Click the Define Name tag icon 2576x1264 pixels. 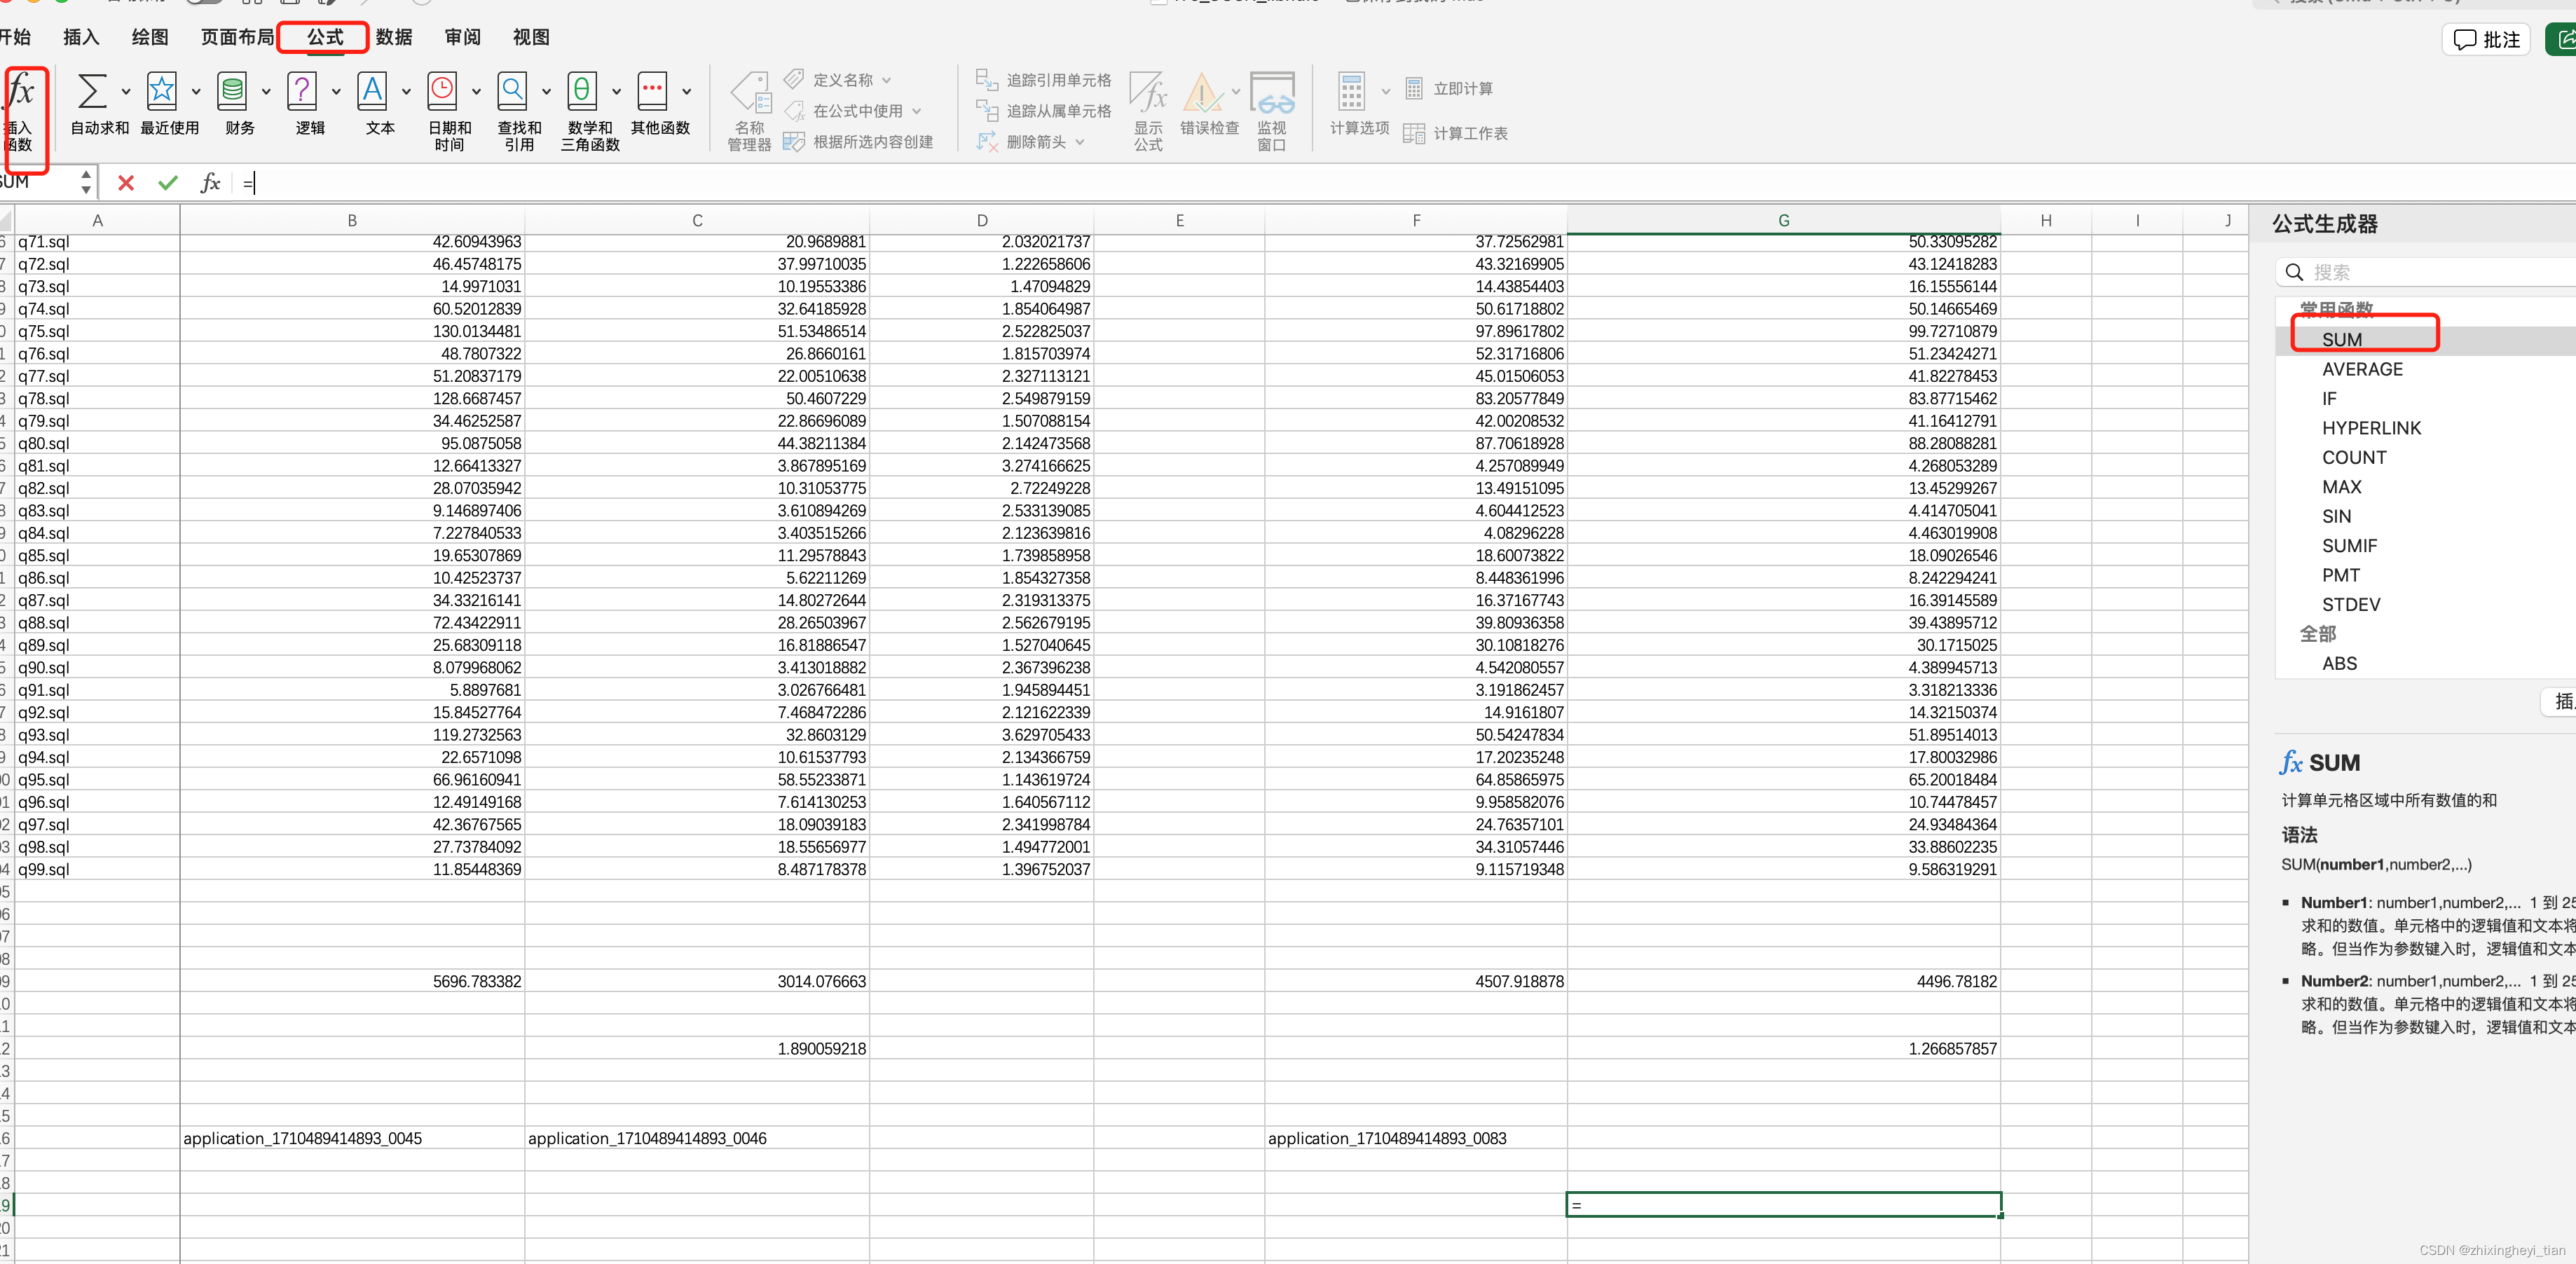point(794,79)
